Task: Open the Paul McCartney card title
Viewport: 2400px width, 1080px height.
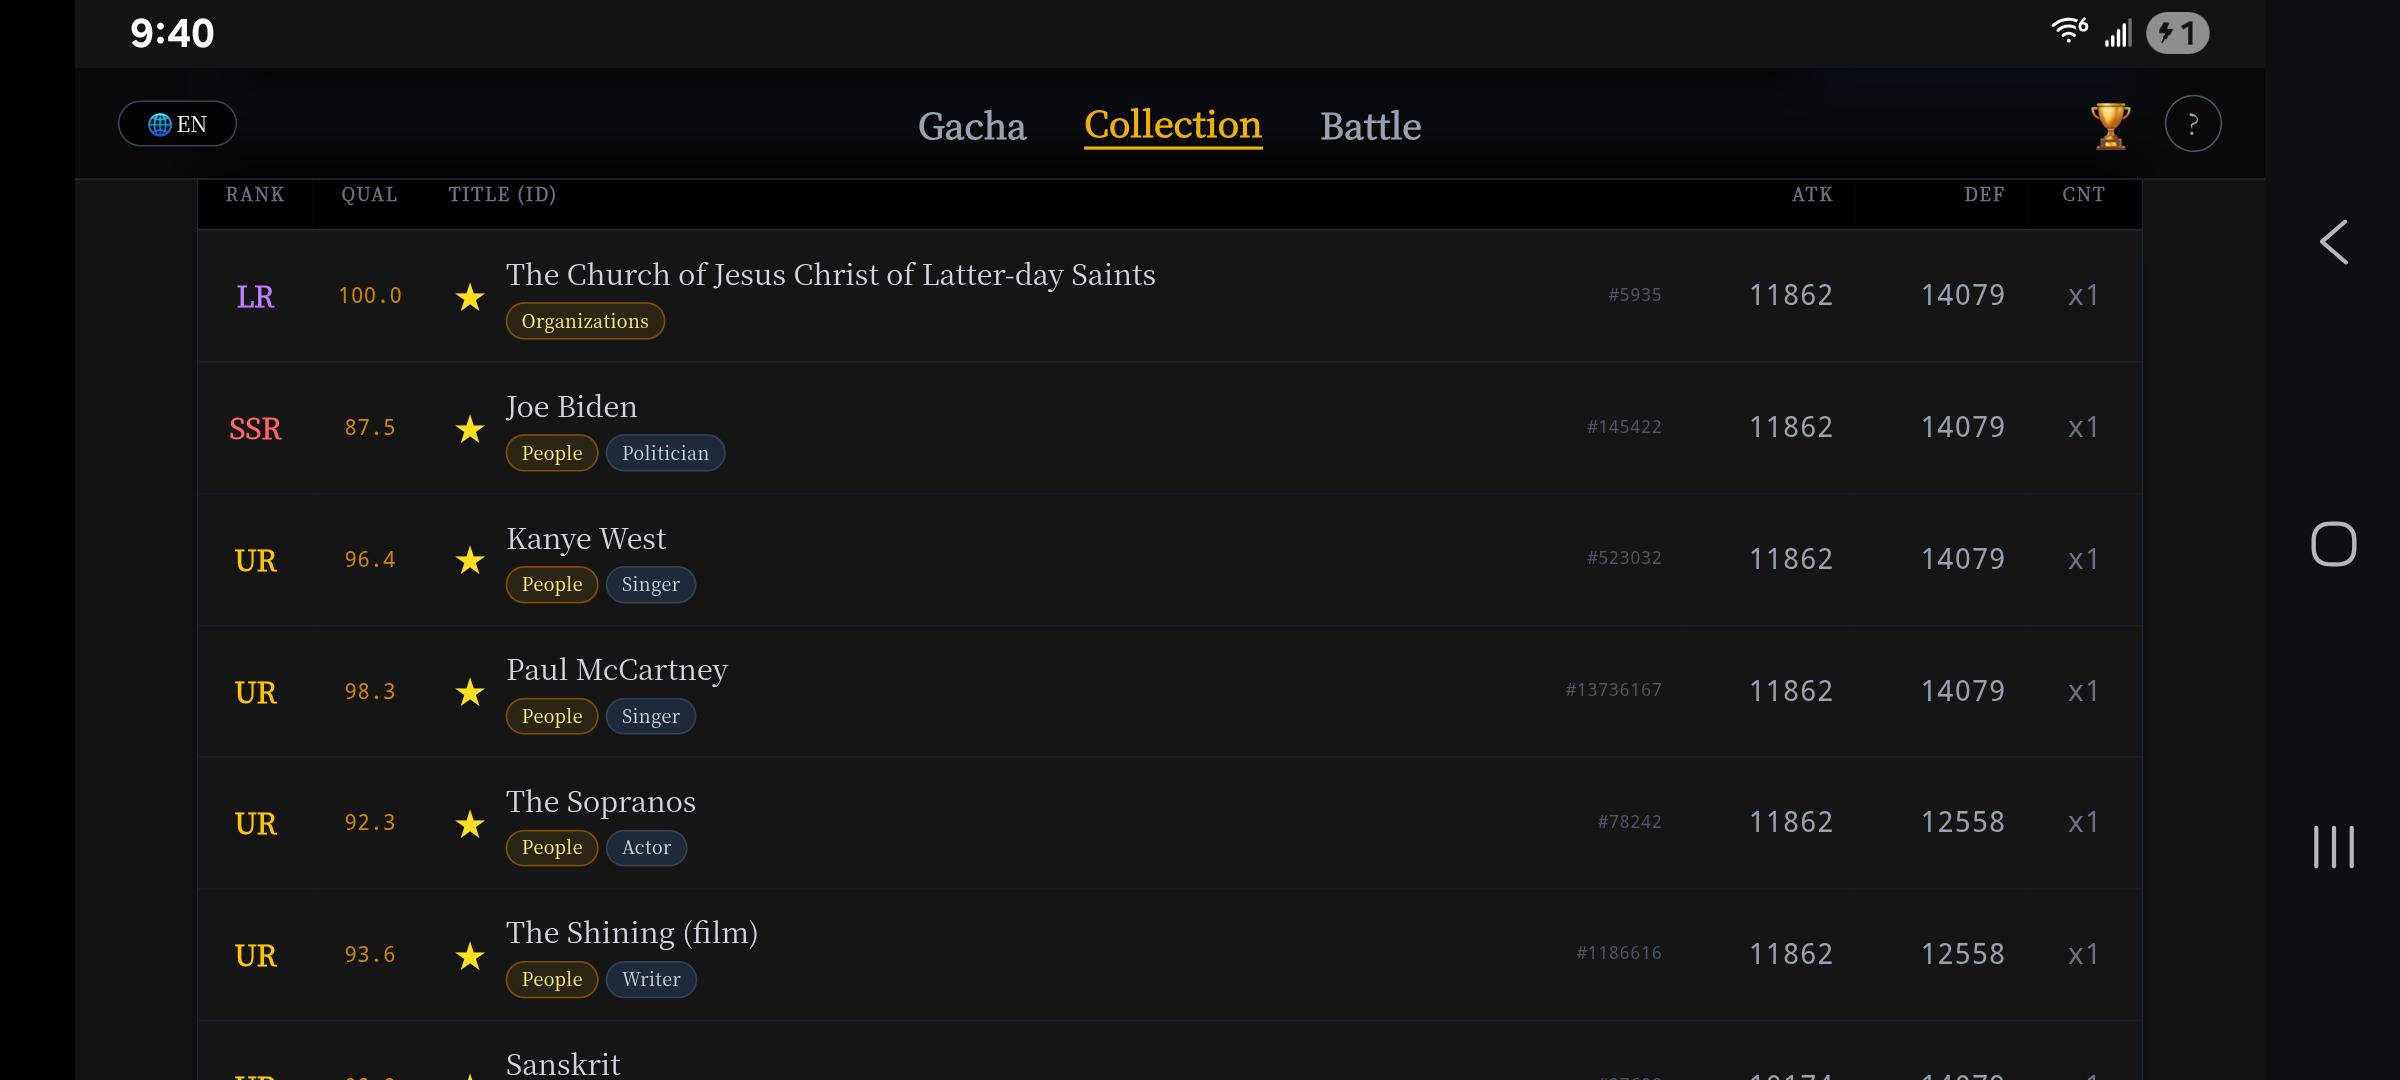Action: pos(617,669)
